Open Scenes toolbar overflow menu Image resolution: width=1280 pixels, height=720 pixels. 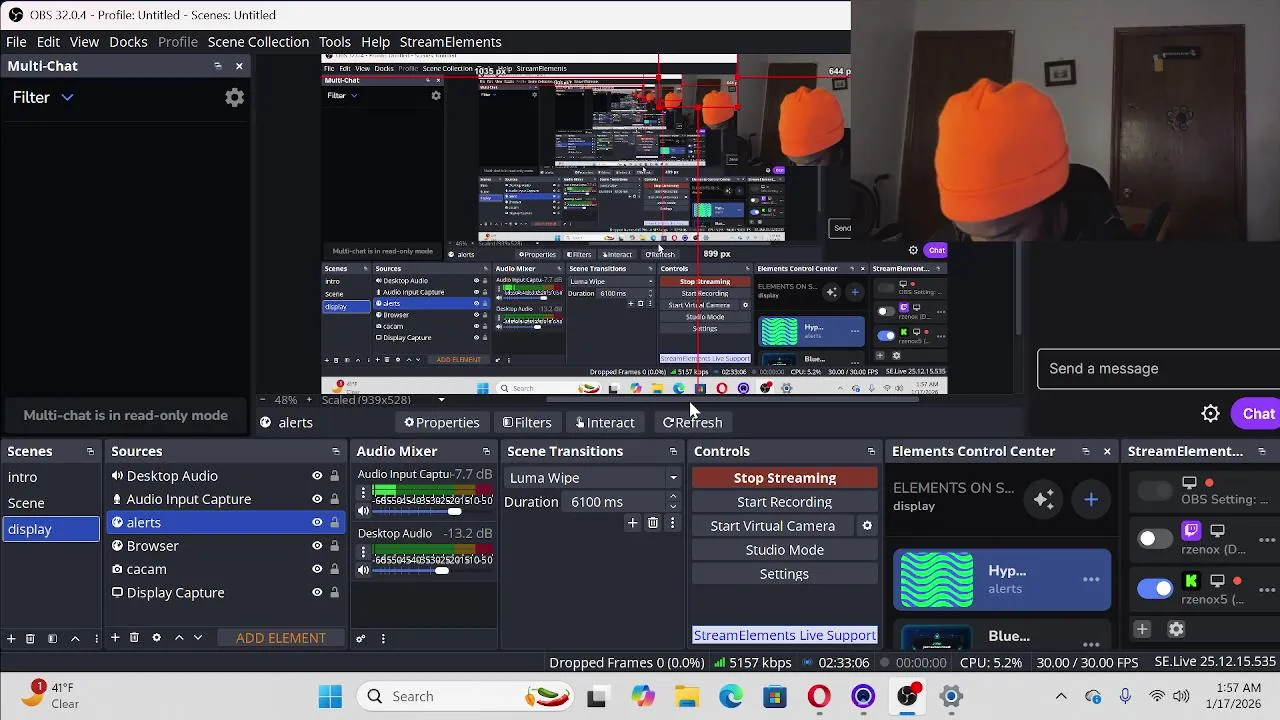click(96, 638)
